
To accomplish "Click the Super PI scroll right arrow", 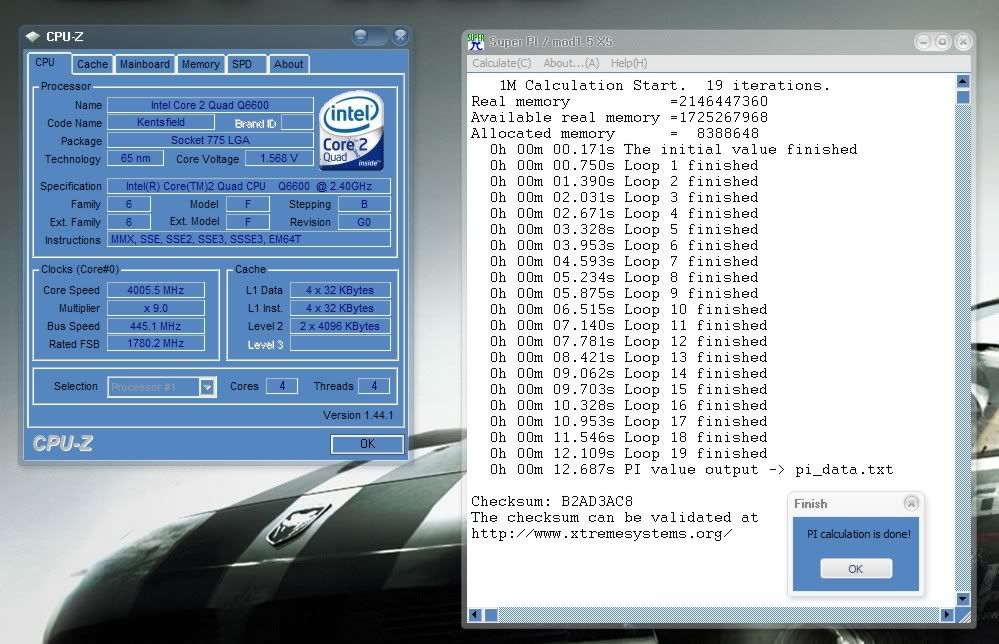I will pyautogui.click(x=947, y=615).
